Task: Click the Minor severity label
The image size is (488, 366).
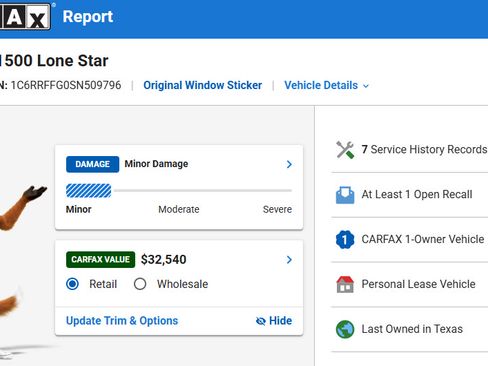Action: point(78,209)
